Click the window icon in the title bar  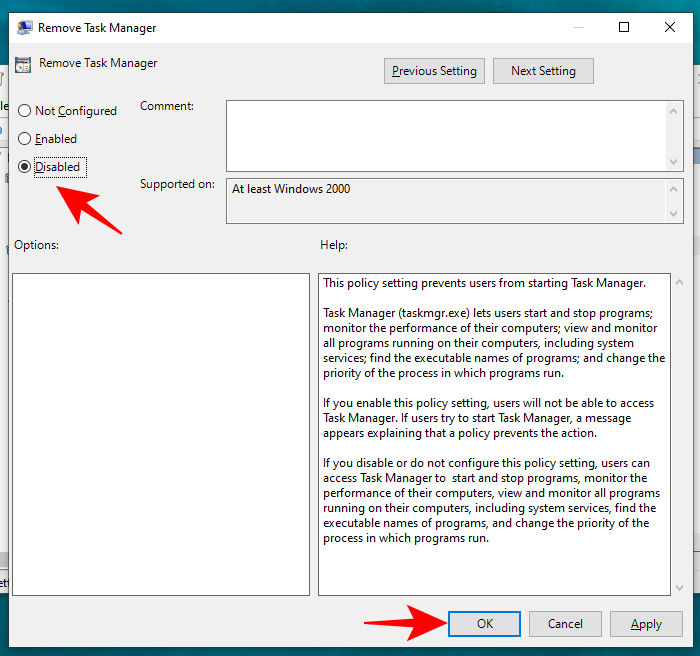[22, 27]
